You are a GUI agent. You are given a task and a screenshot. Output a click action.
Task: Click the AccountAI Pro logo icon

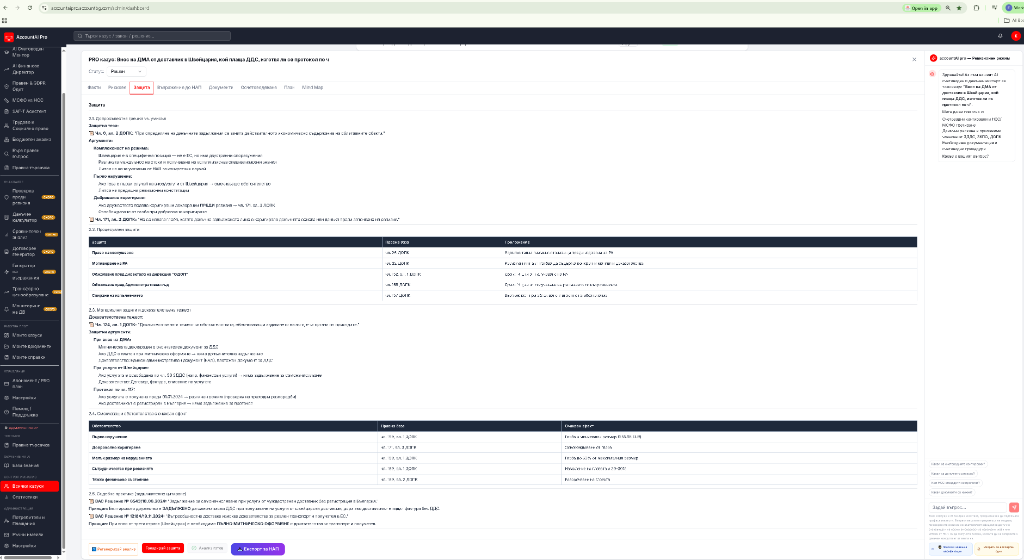(x=8, y=37)
